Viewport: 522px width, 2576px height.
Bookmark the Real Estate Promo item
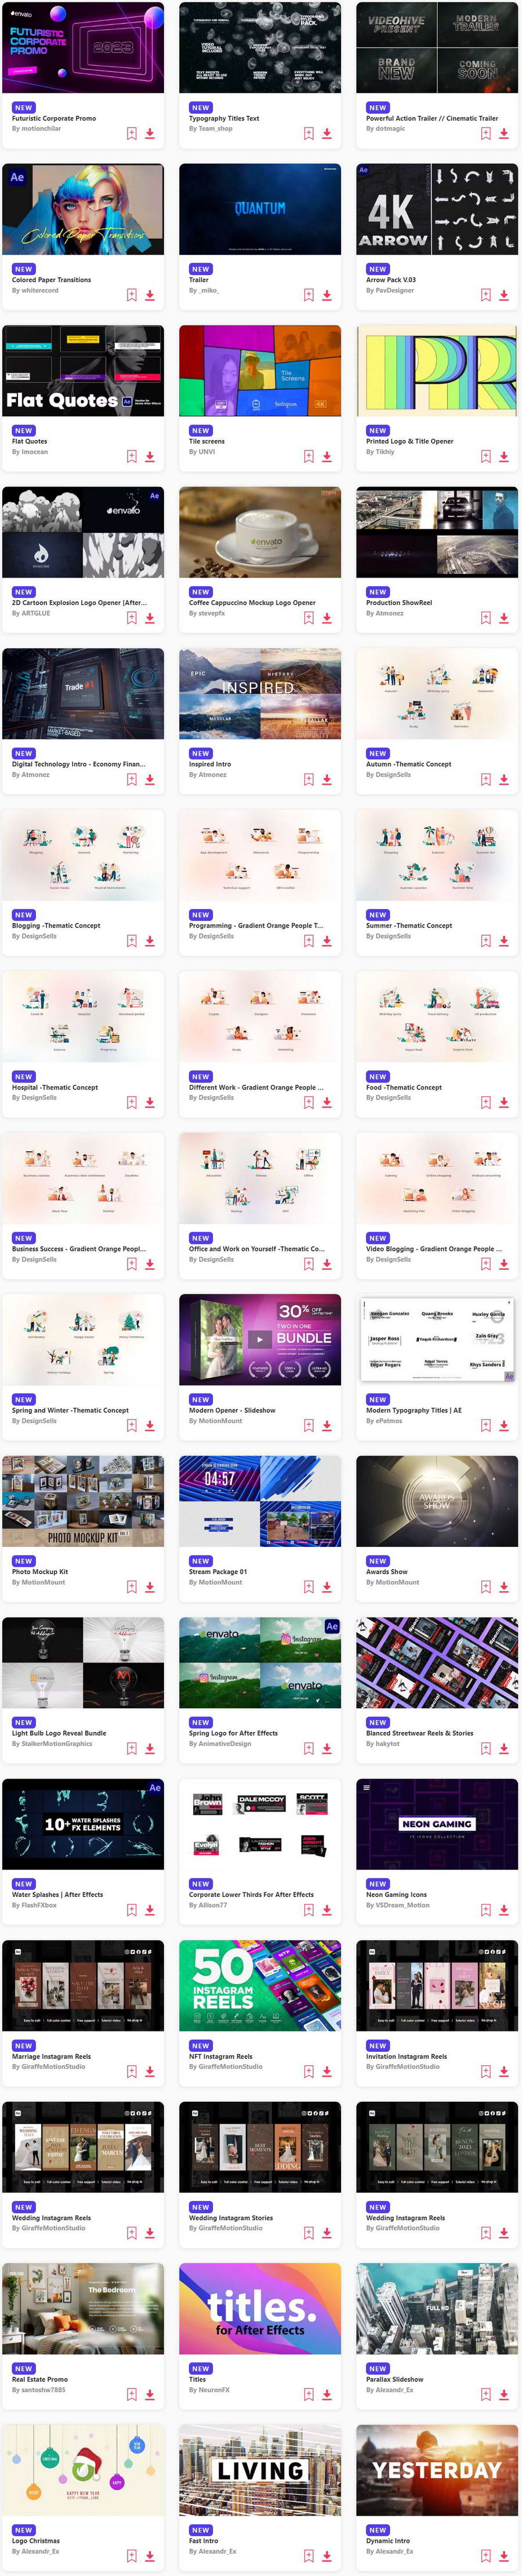[132, 2395]
